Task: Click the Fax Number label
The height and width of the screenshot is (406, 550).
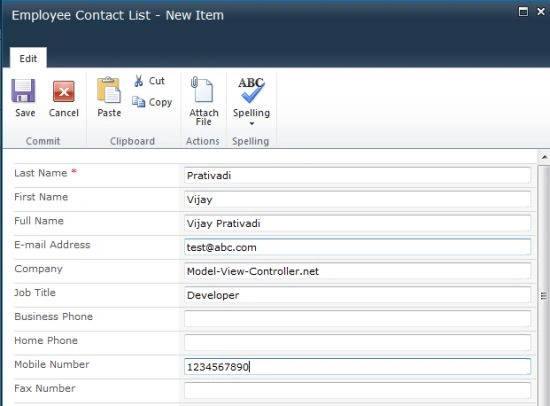Action: point(45,388)
